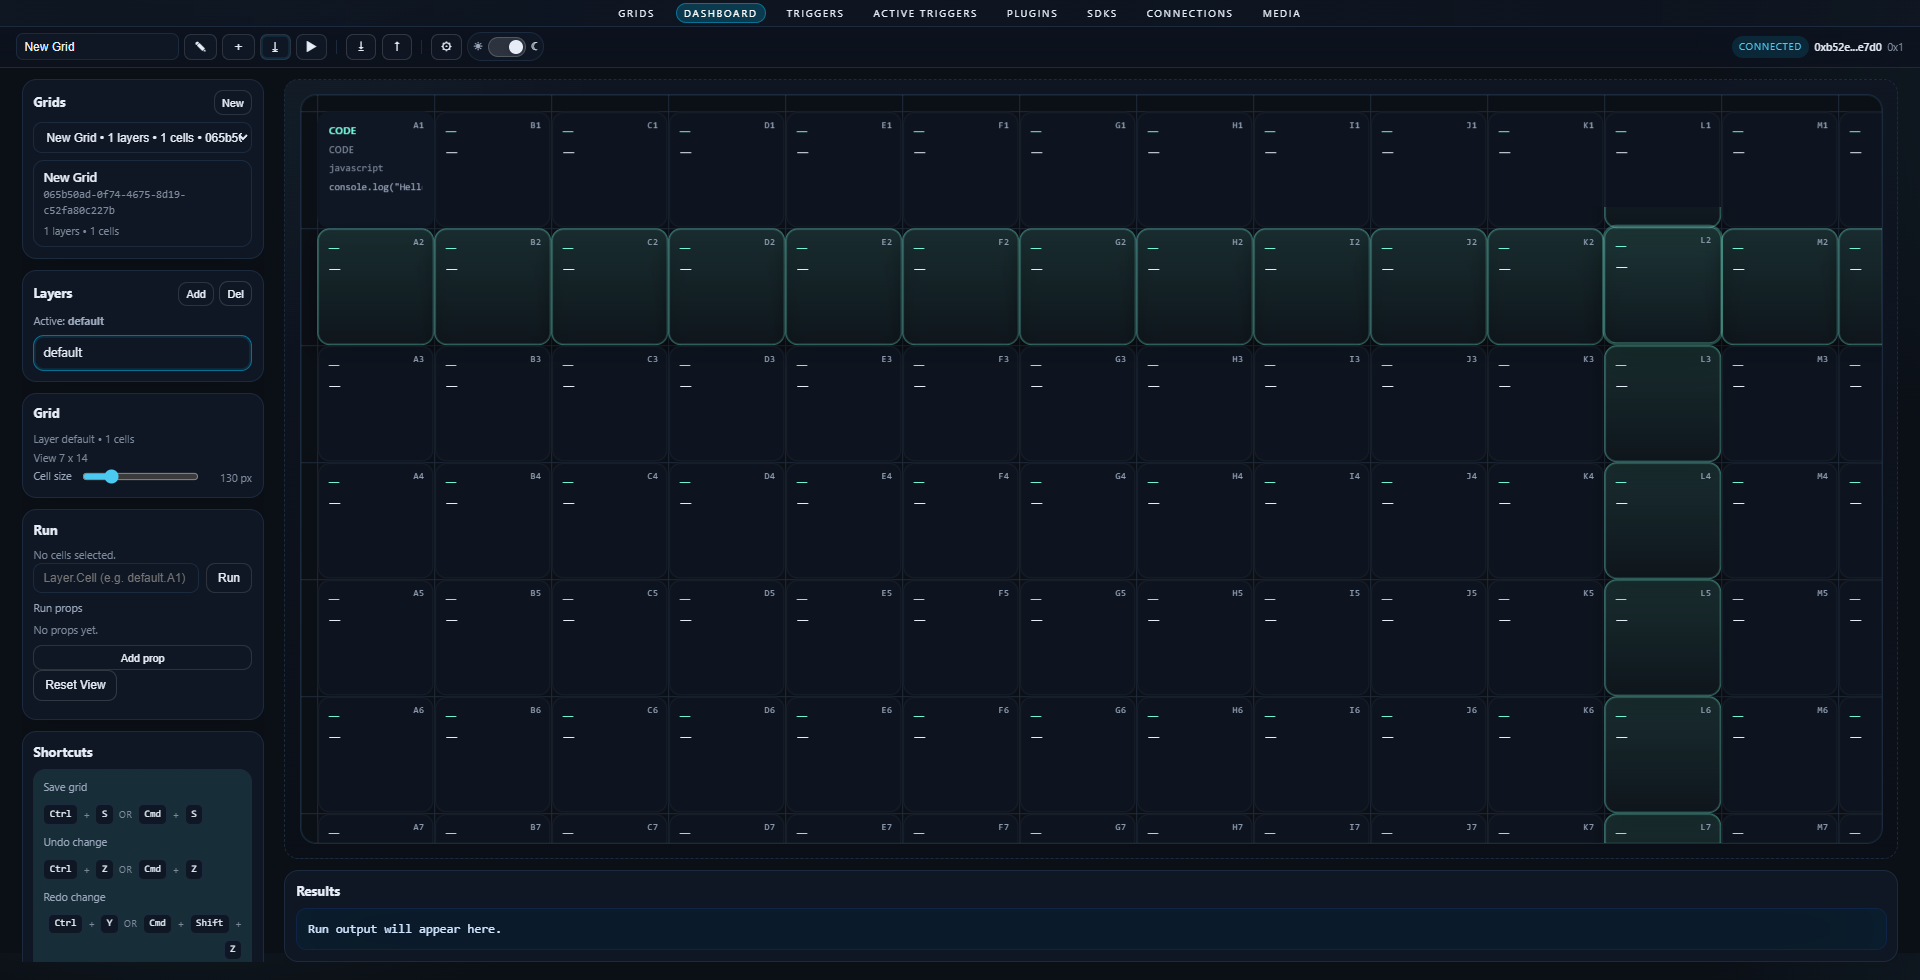Click New button in Grids panel
Image resolution: width=1920 pixels, height=980 pixels.
point(233,103)
